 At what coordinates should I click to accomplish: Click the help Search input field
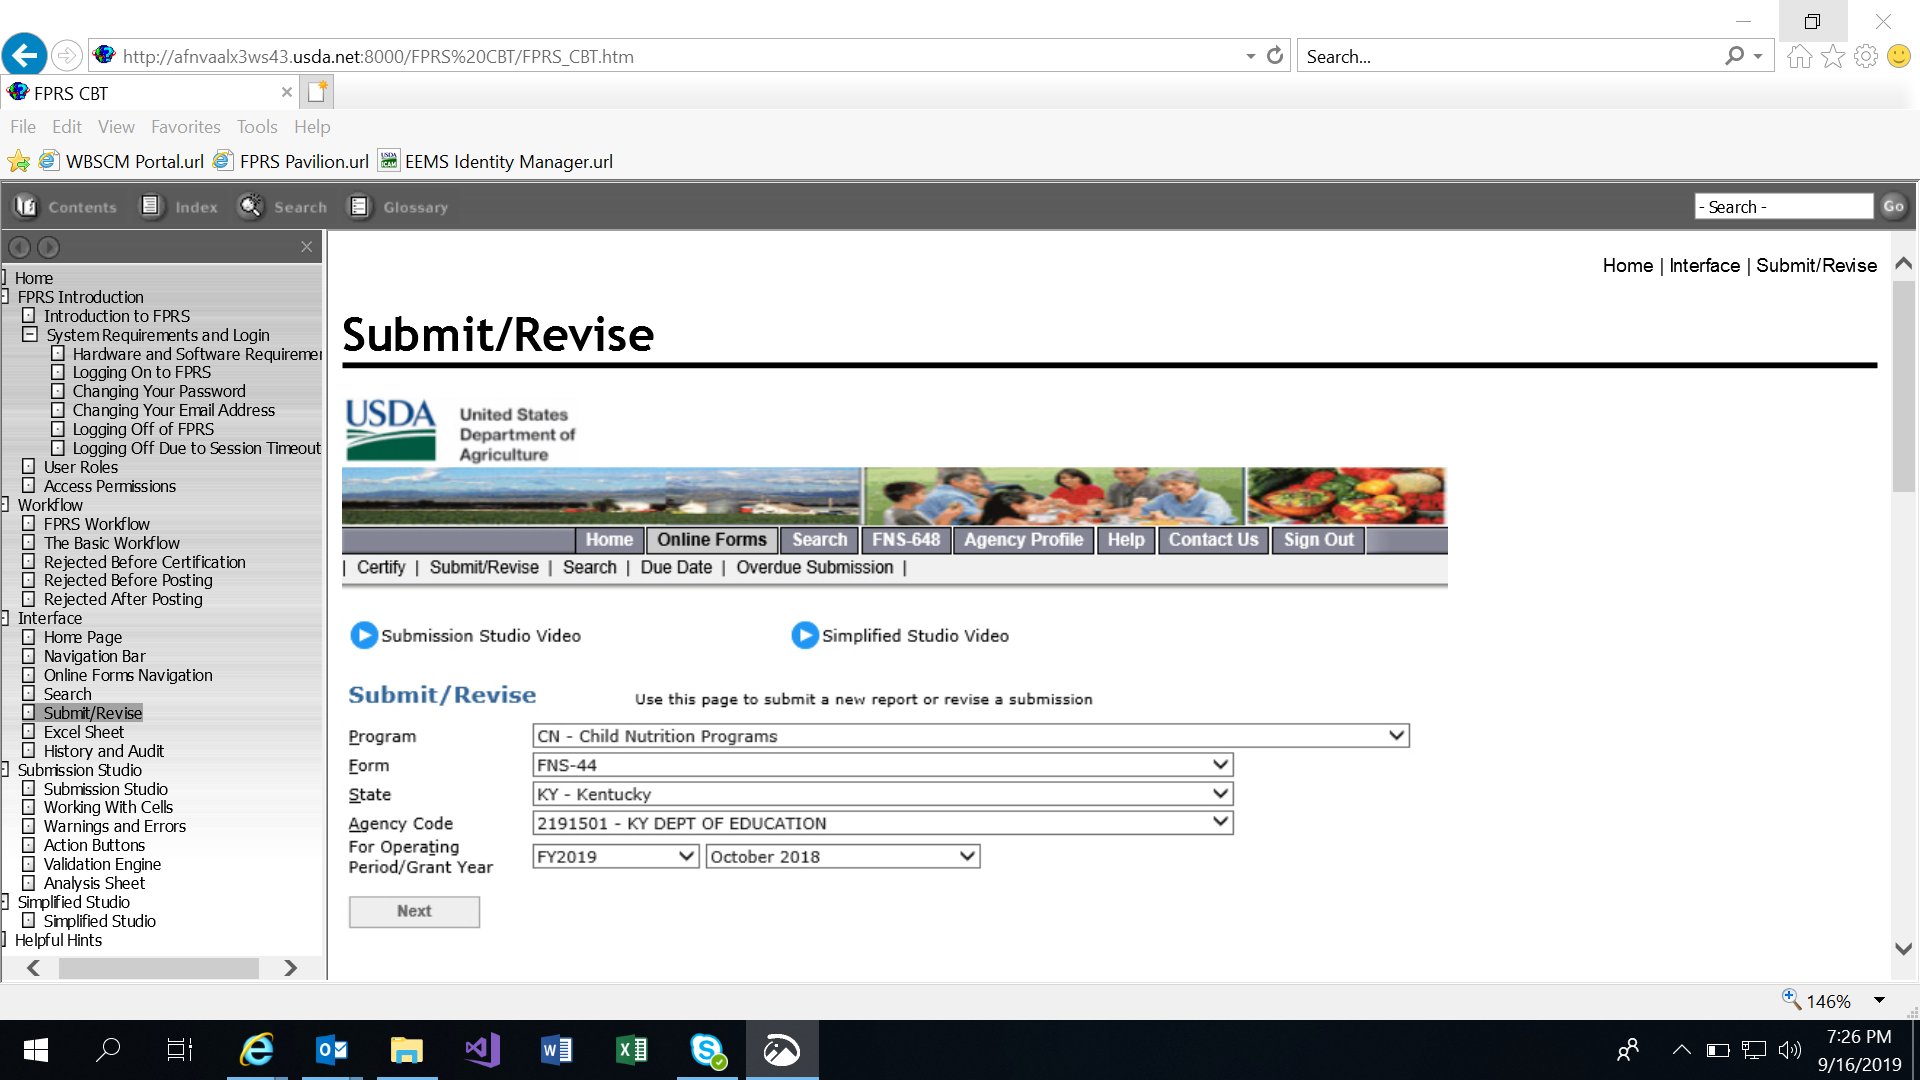point(1783,207)
